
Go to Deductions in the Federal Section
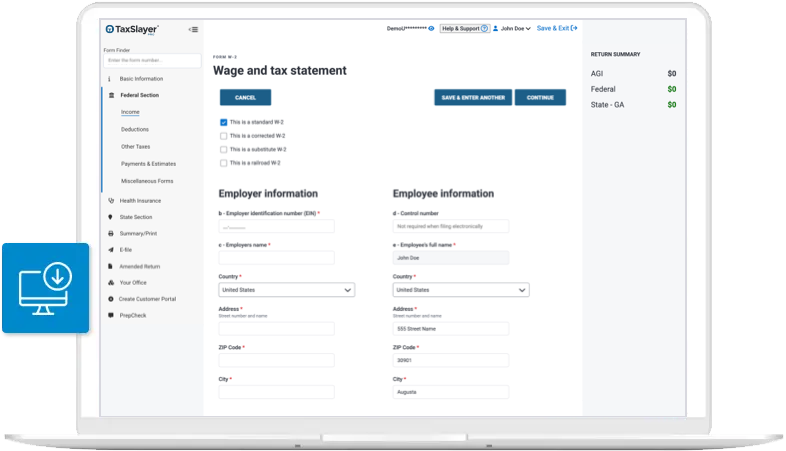click(x=135, y=129)
